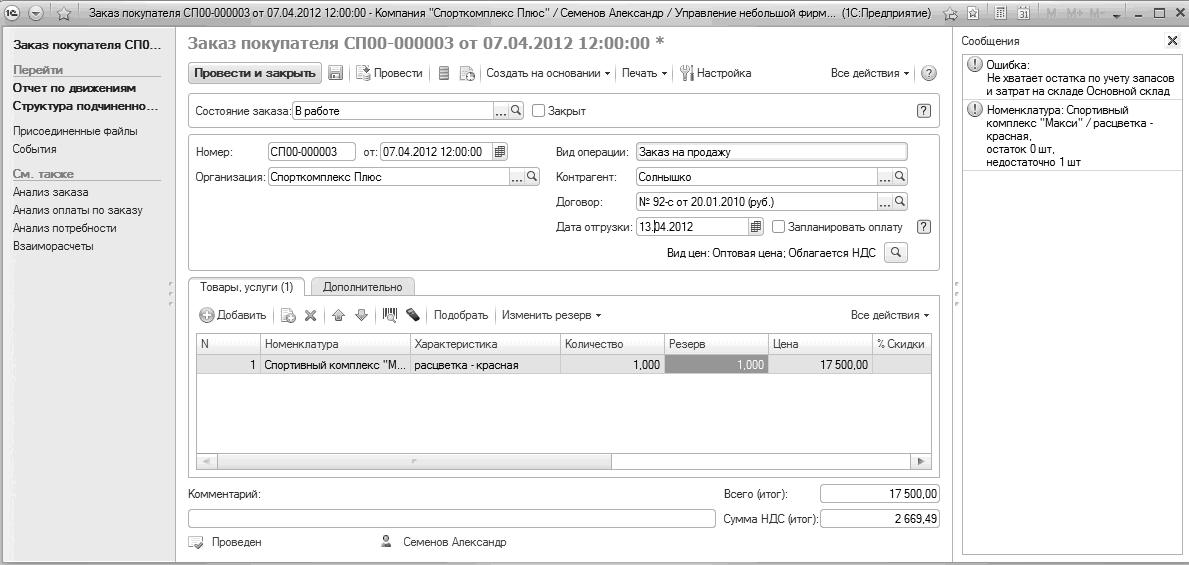Open Анализ оплаты по заказу link
The height and width of the screenshot is (565, 1189).
77,210
